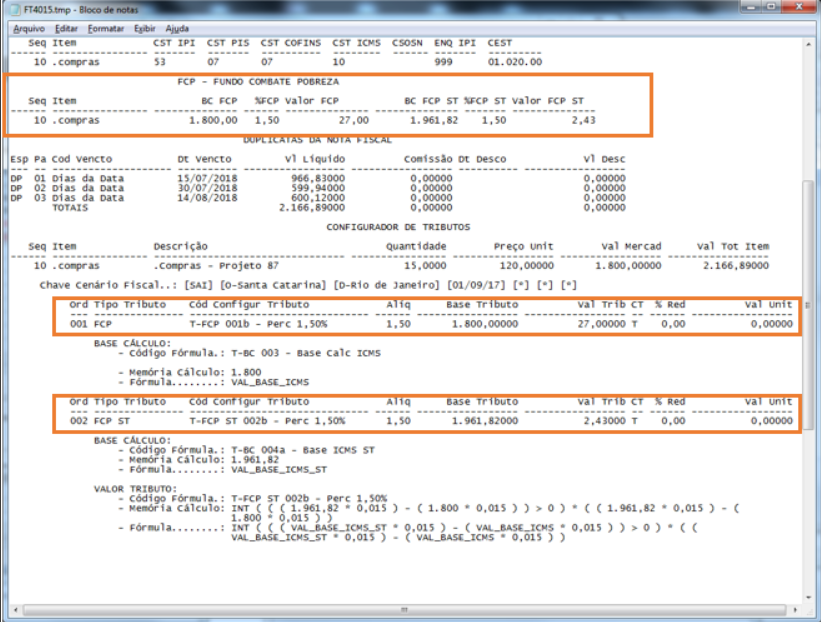Click the vertical scrollbar down arrow
Screen dimensions: 821x622
pos(808,596)
